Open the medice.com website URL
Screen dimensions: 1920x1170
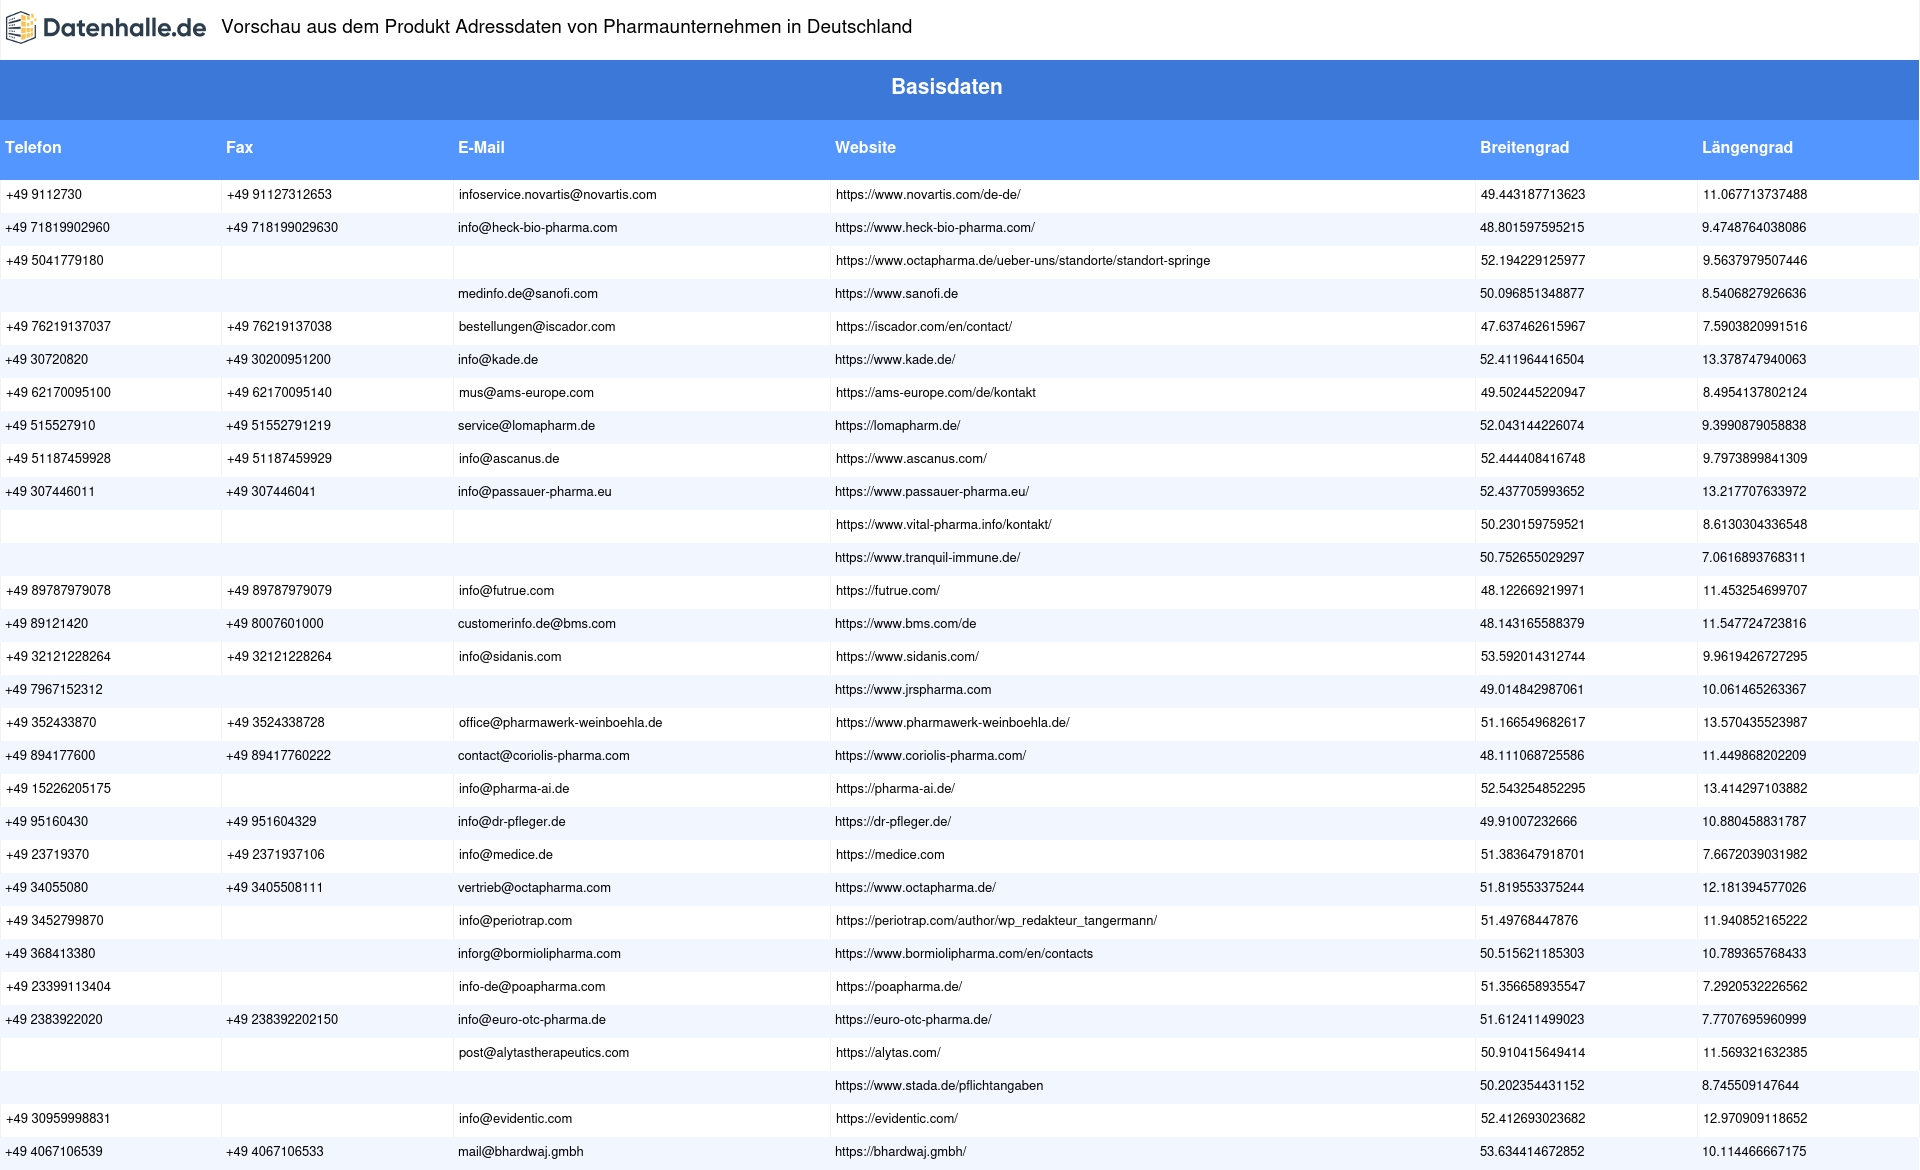tap(890, 855)
